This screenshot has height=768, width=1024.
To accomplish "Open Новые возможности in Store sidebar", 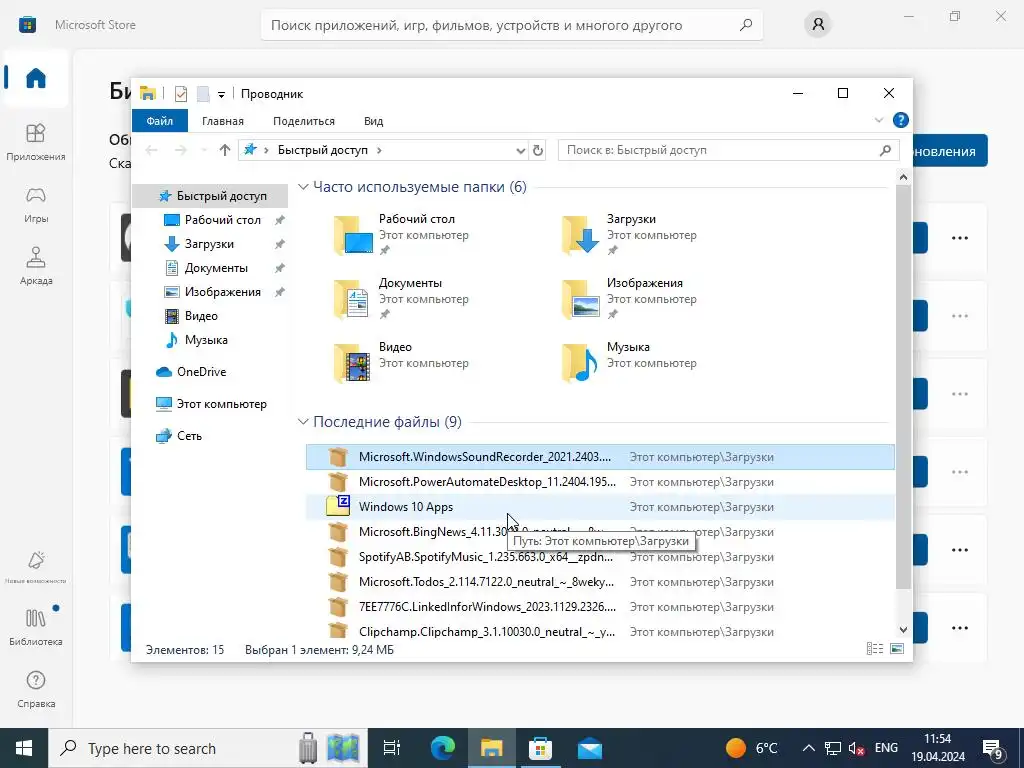I will pos(36,567).
